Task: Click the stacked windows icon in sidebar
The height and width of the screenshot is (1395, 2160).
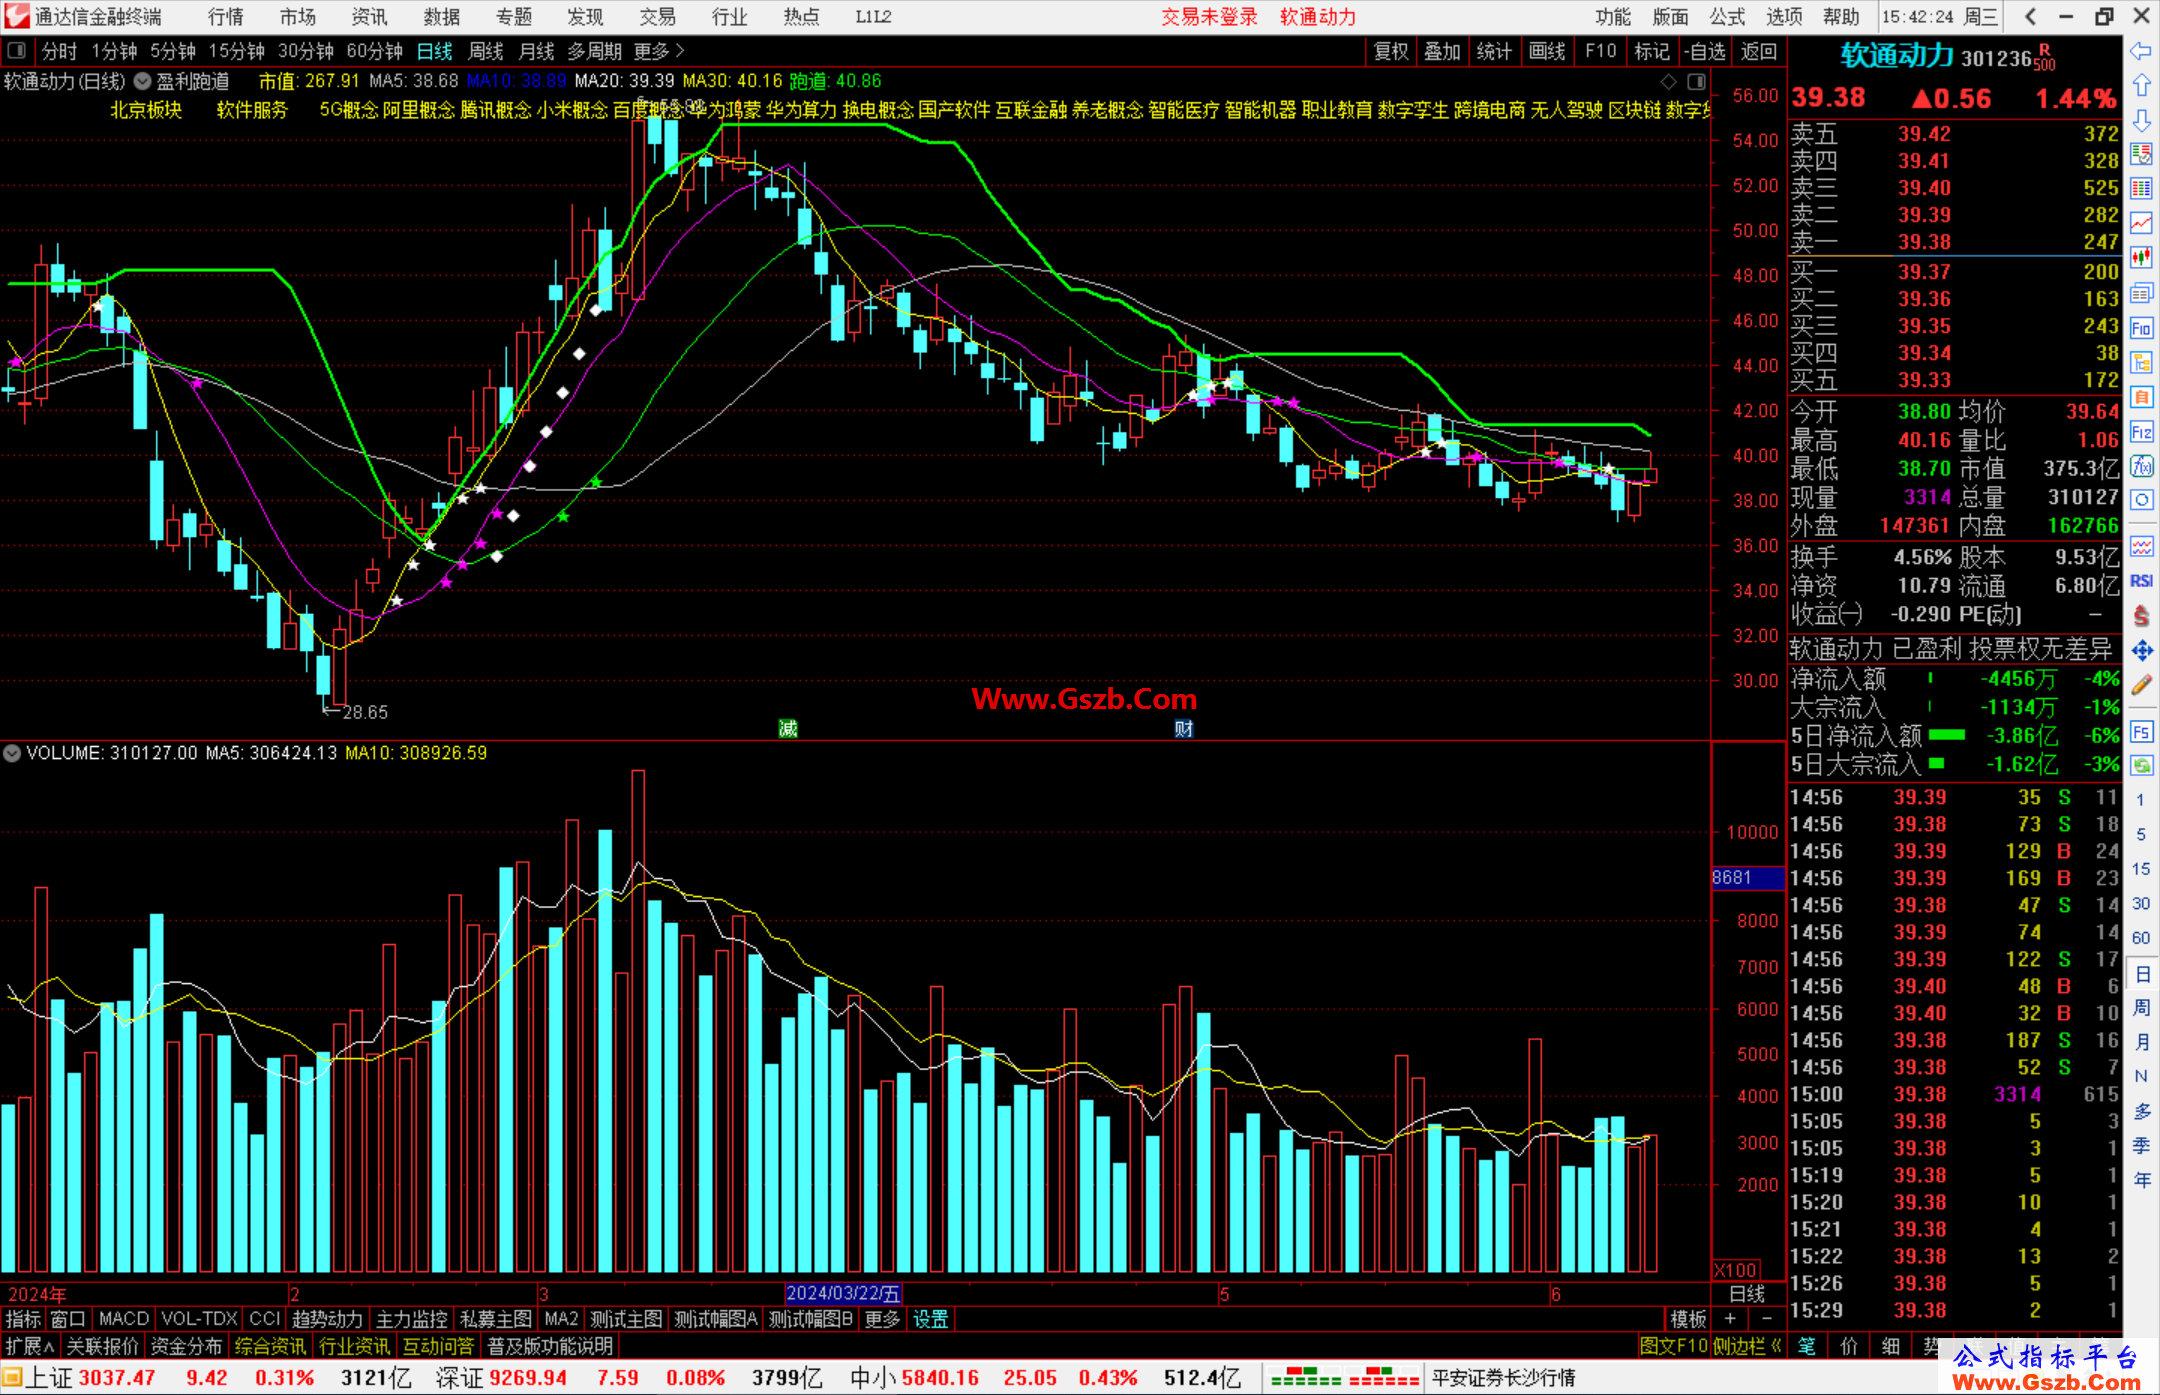Action: [2141, 293]
